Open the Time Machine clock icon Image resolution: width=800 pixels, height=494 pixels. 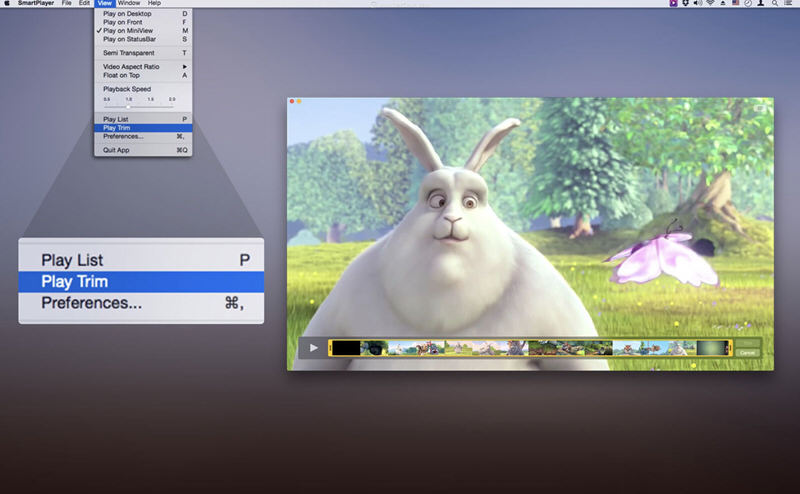point(747,3)
